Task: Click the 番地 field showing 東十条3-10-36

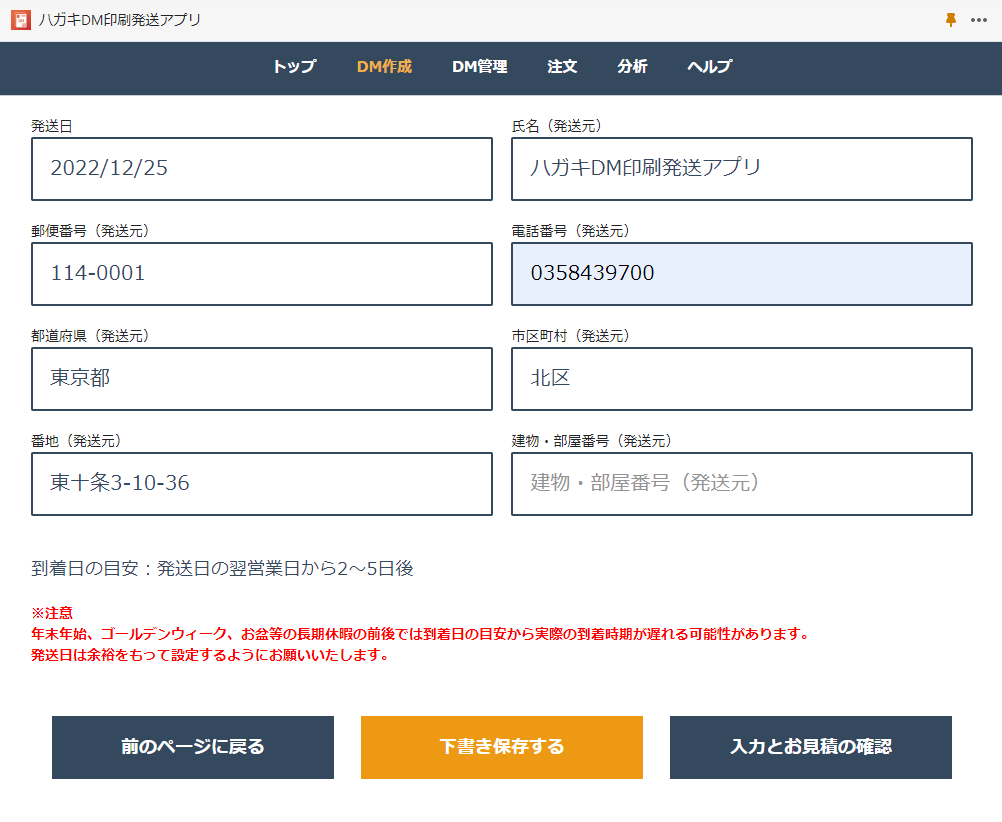Action: click(x=262, y=484)
